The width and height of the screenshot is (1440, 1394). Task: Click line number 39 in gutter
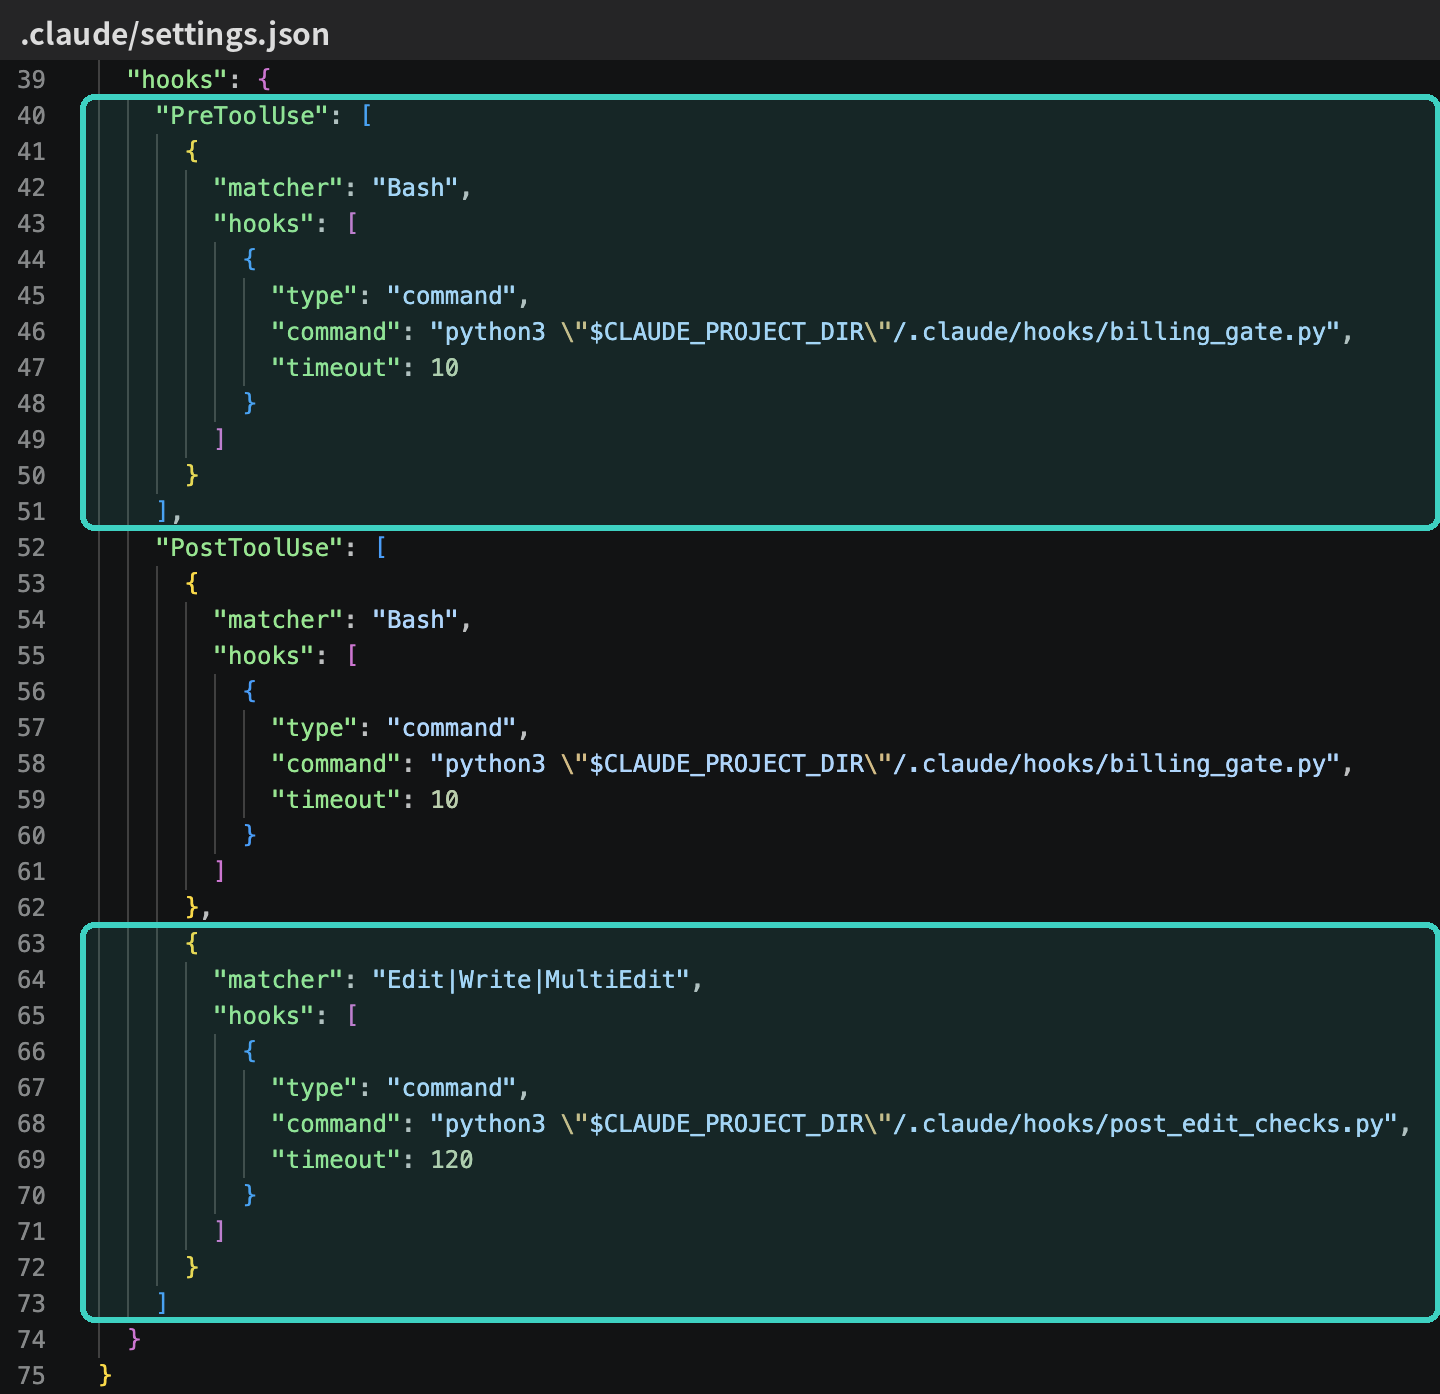pyautogui.click(x=31, y=80)
